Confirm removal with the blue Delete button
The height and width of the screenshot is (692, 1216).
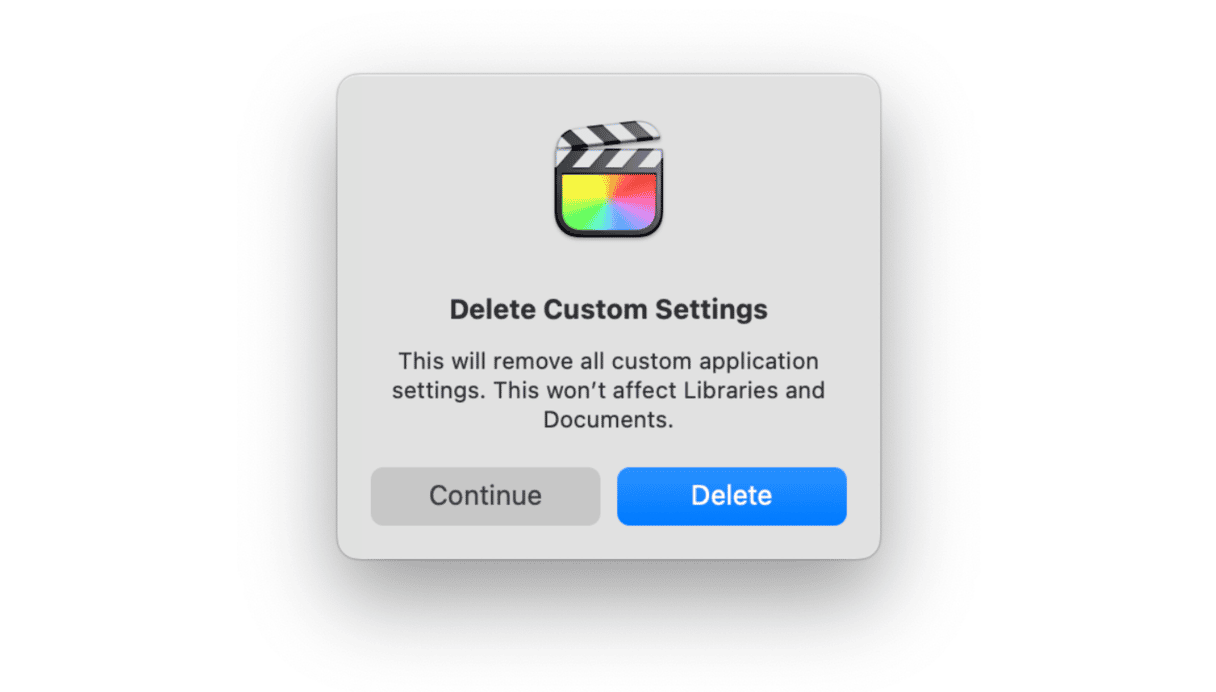731,496
